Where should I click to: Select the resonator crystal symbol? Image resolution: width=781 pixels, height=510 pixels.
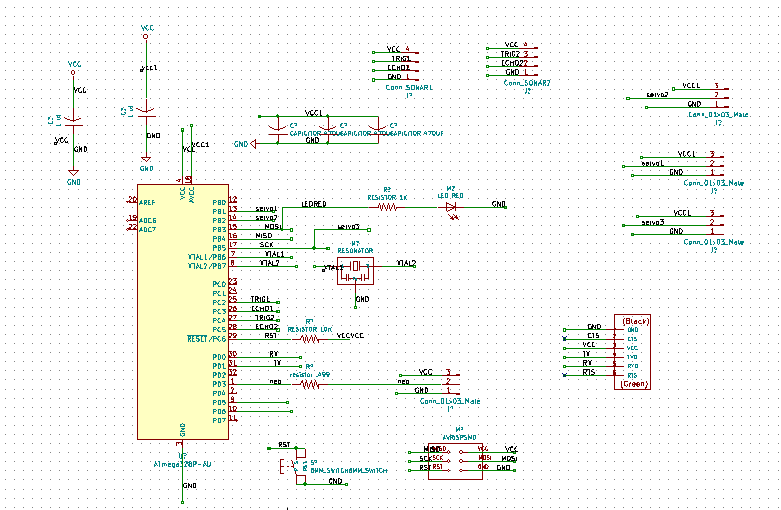click(355, 271)
